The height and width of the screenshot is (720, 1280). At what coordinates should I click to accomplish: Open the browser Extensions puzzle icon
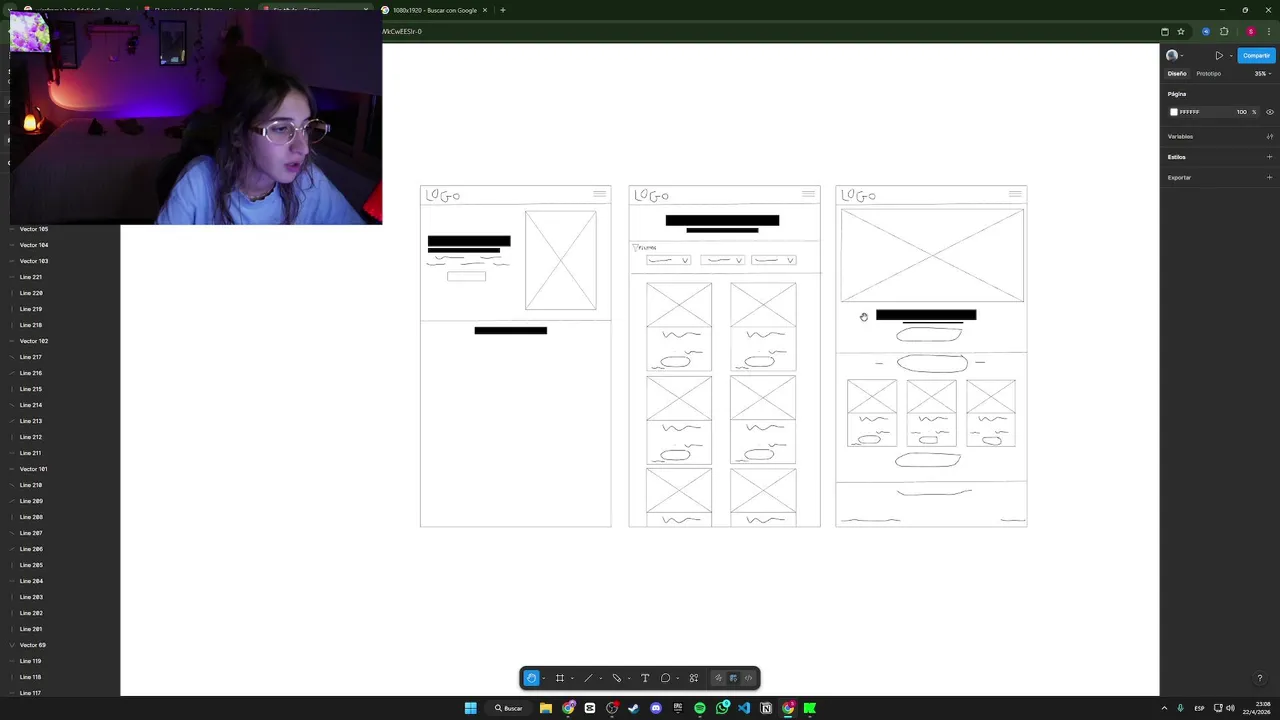(x=1224, y=31)
